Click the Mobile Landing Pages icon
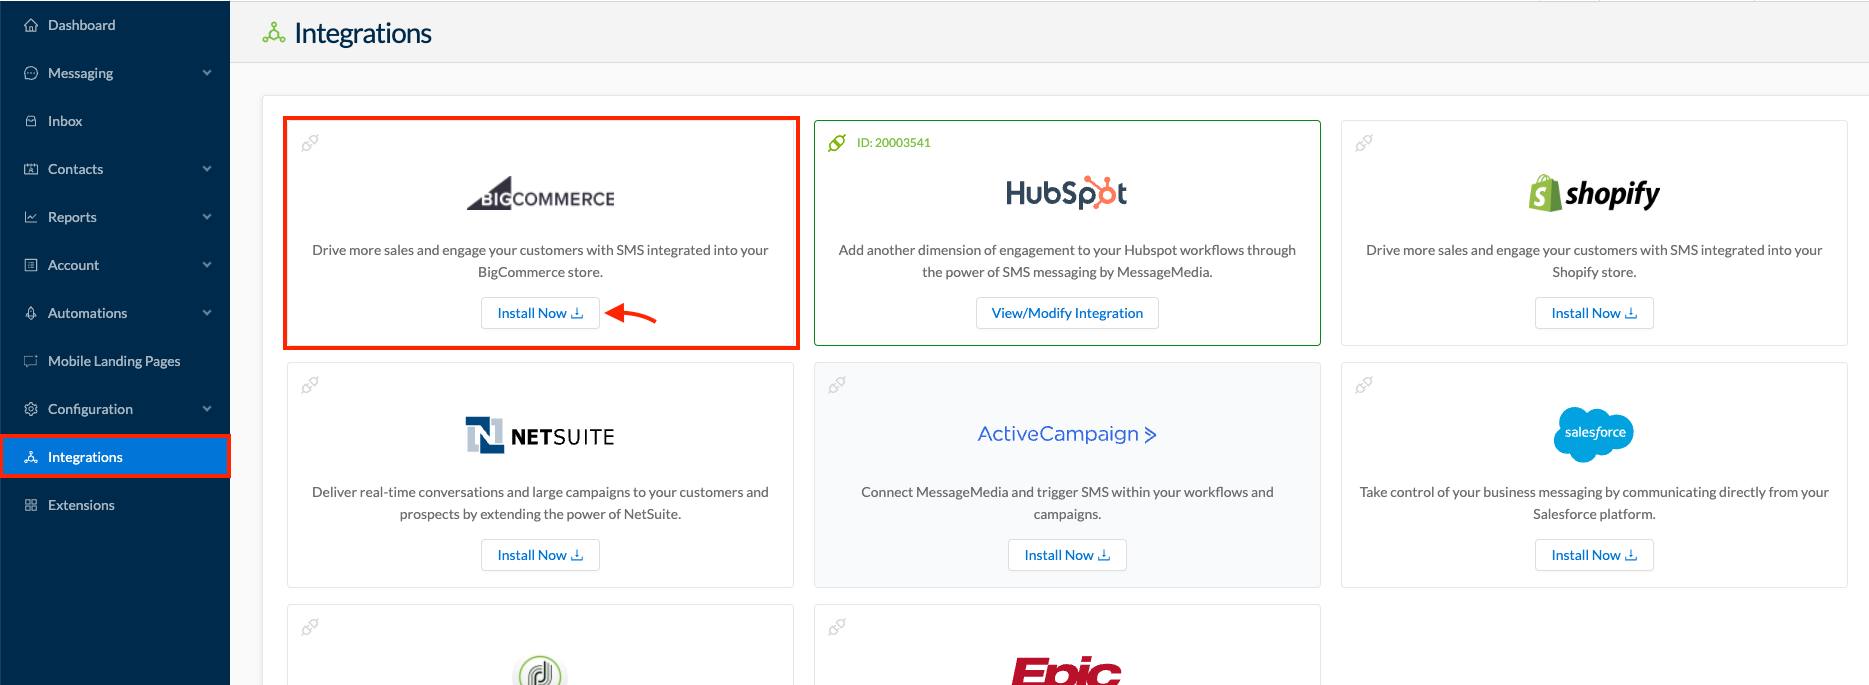Screen dimensions: 1869x685 pos(31,361)
